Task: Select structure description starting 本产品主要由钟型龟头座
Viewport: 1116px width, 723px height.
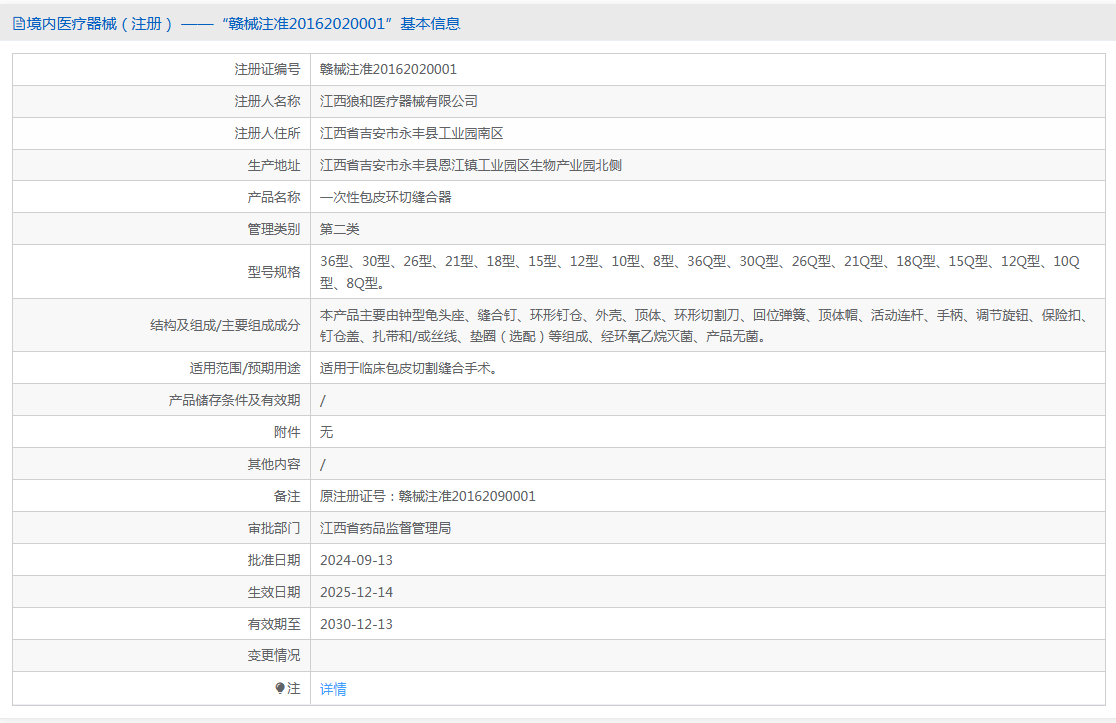Action: click(704, 325)
